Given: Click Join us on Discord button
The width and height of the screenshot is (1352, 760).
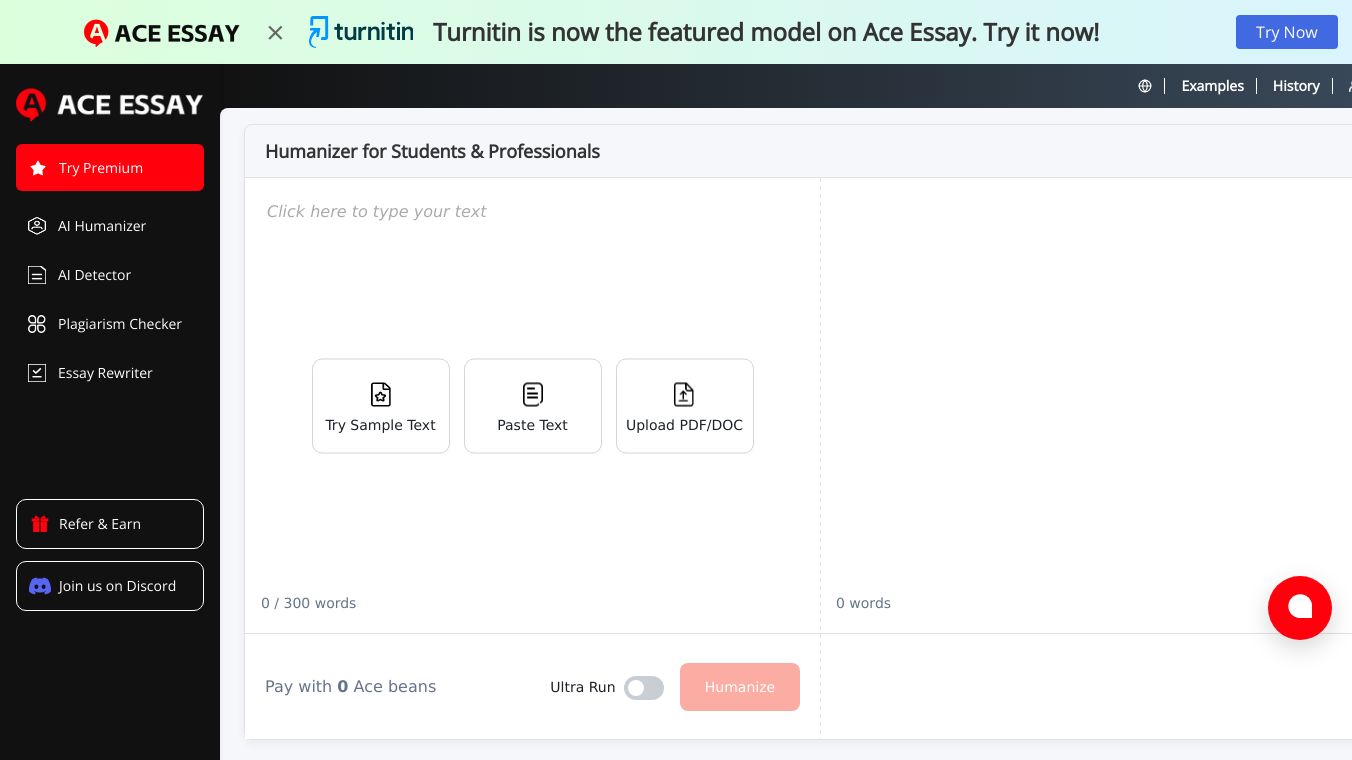Looking at the screenshot, I should (110, 586).
